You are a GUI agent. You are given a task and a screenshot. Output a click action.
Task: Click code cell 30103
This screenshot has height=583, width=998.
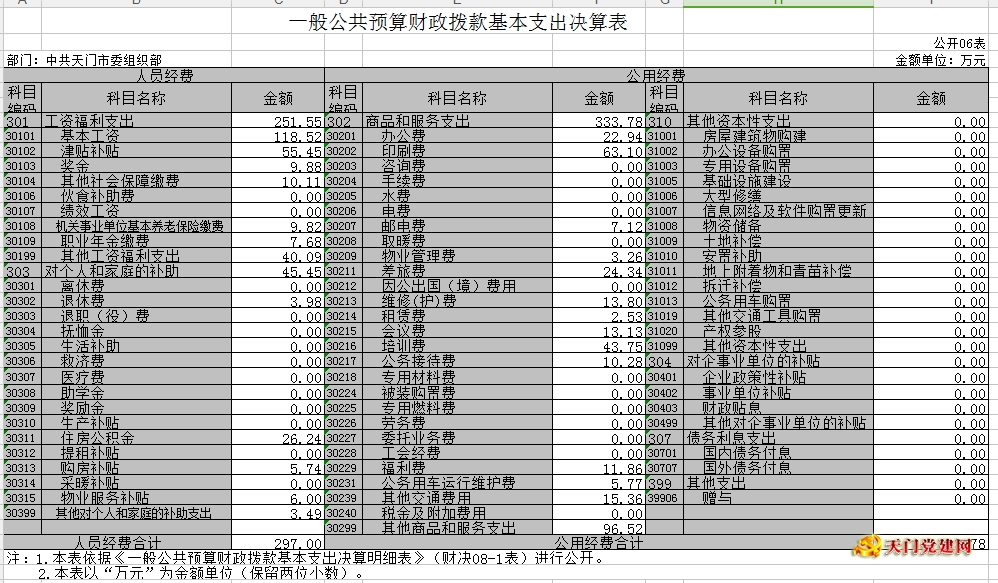pyautogui.click(x=22, y=165)
